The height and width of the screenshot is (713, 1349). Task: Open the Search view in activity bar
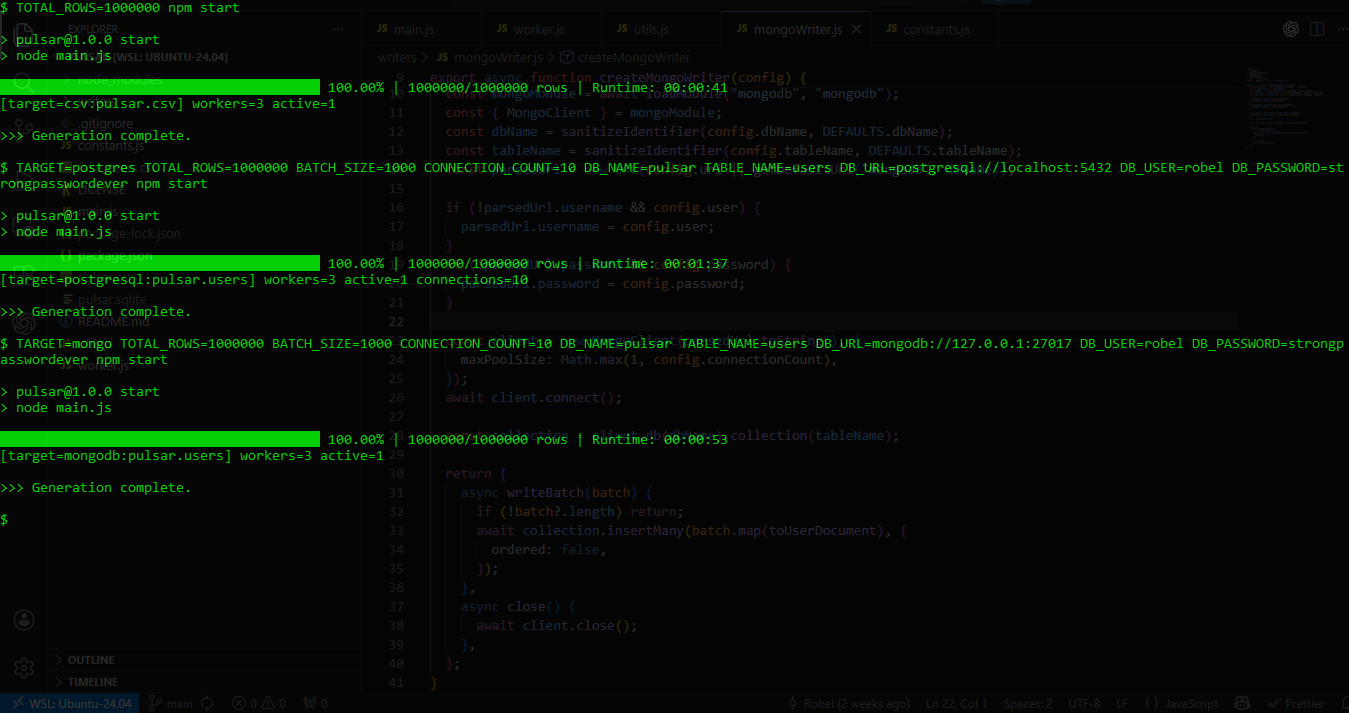[x=24, y=82]
